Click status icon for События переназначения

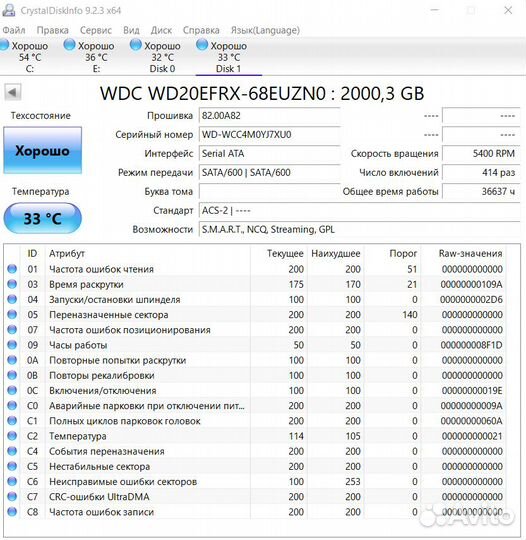[x=12, y=451]
